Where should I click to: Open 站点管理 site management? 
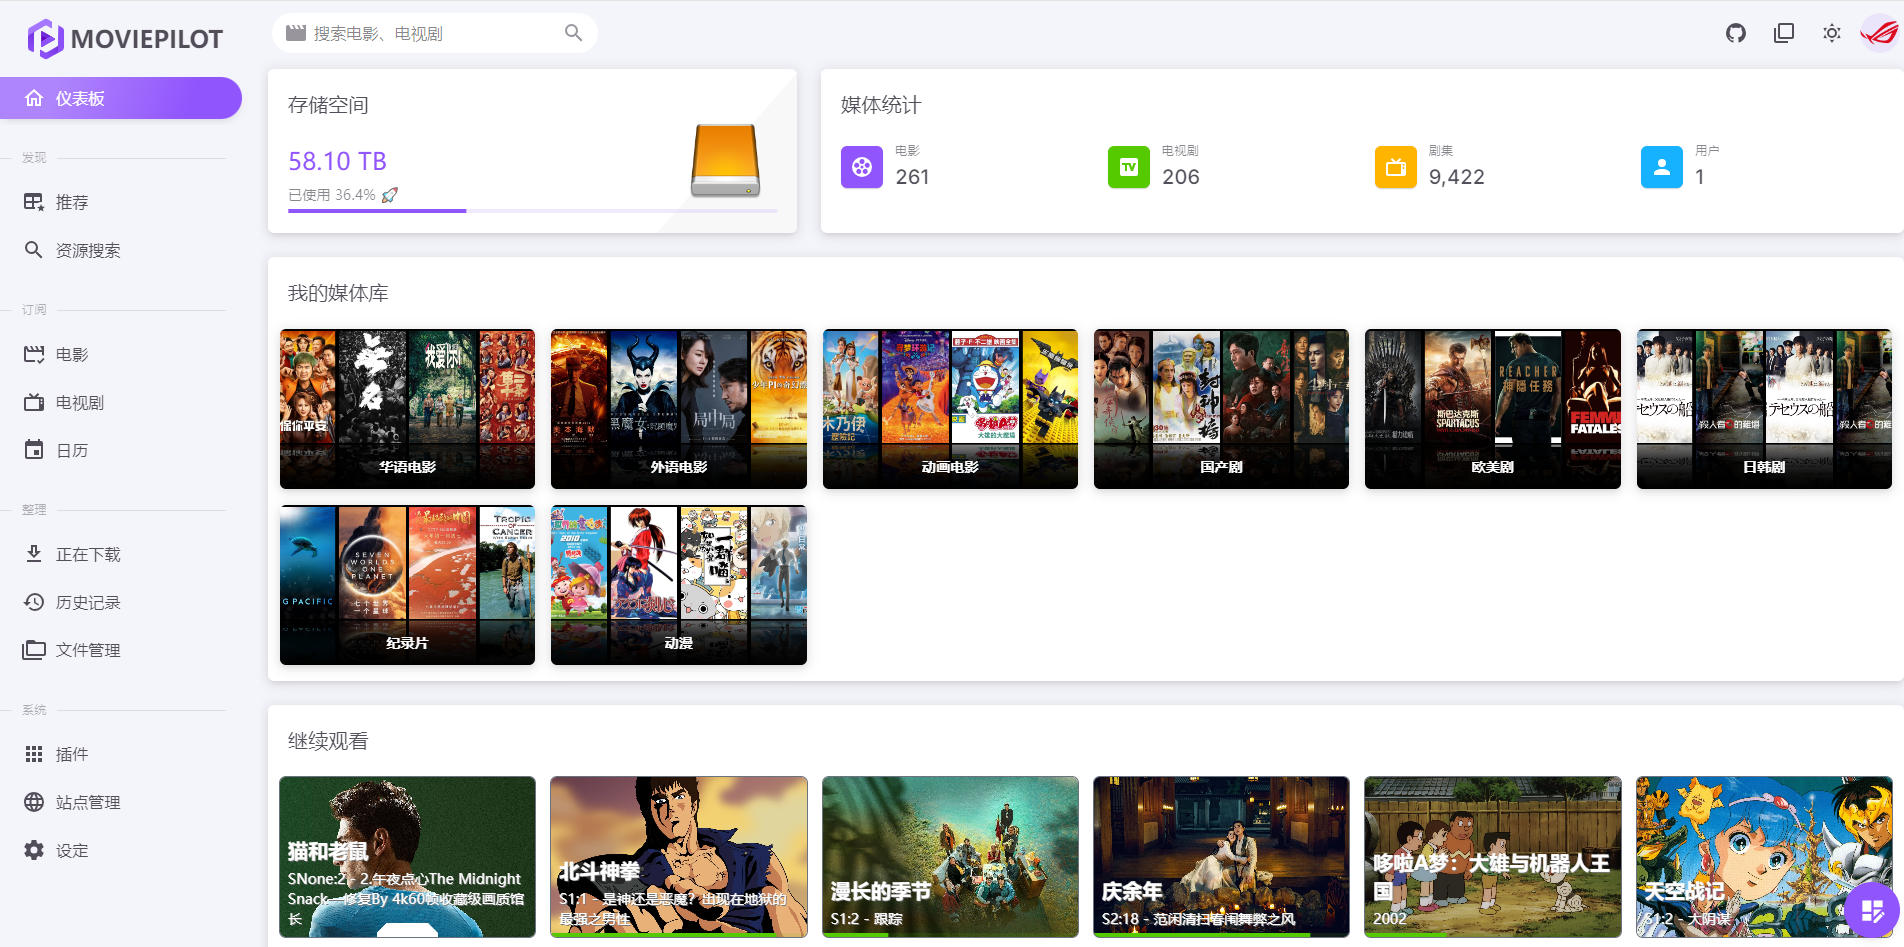[x=120, y=802]
